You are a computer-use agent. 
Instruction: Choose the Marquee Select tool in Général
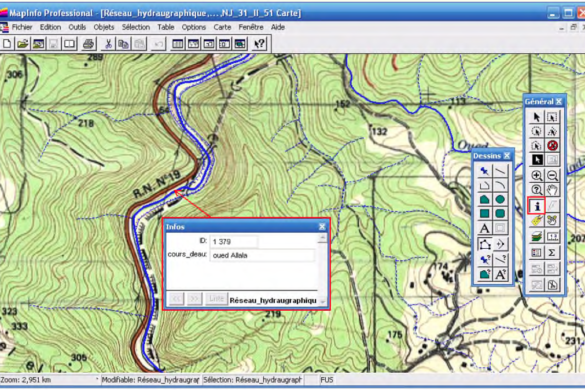tap(552, 117)
